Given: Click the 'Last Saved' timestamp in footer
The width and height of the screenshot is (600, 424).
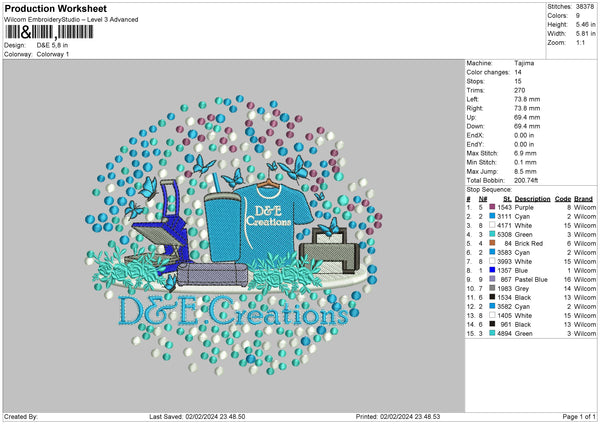Looking at the screenshot, I should [197, 416].
